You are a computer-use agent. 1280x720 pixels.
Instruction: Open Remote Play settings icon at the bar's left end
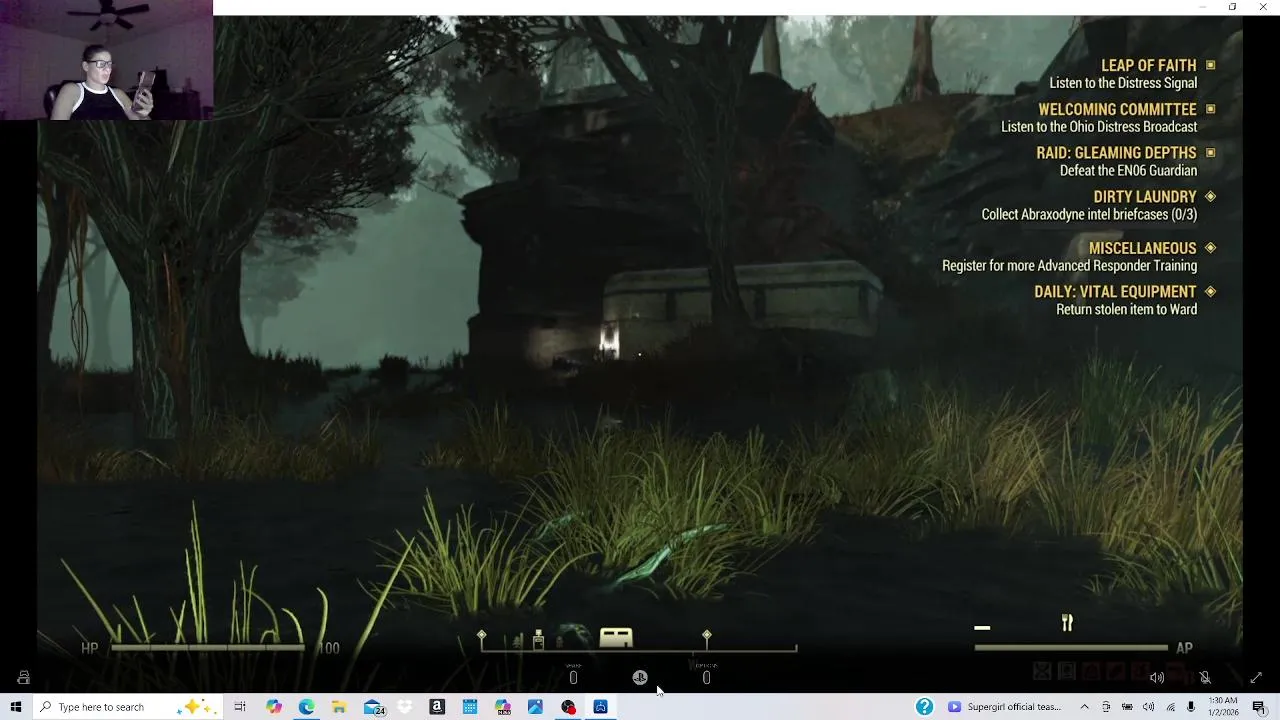coord(23,678)
